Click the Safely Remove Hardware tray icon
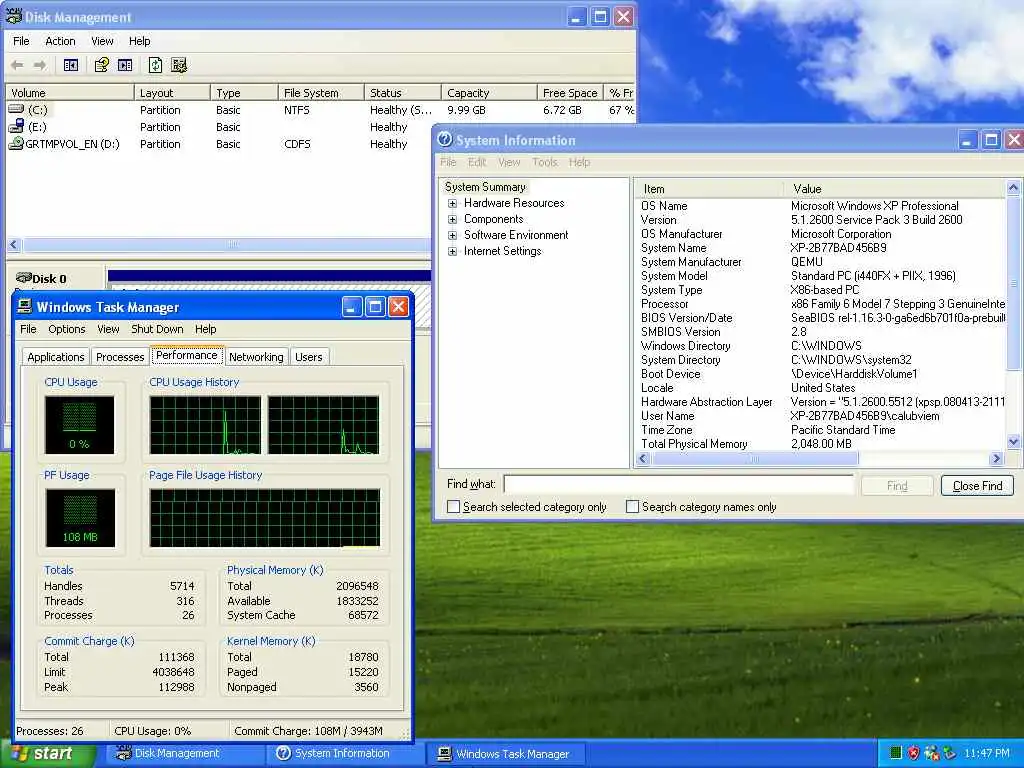Viewport: 1024px width, 768px height. [x=949, y=753]
